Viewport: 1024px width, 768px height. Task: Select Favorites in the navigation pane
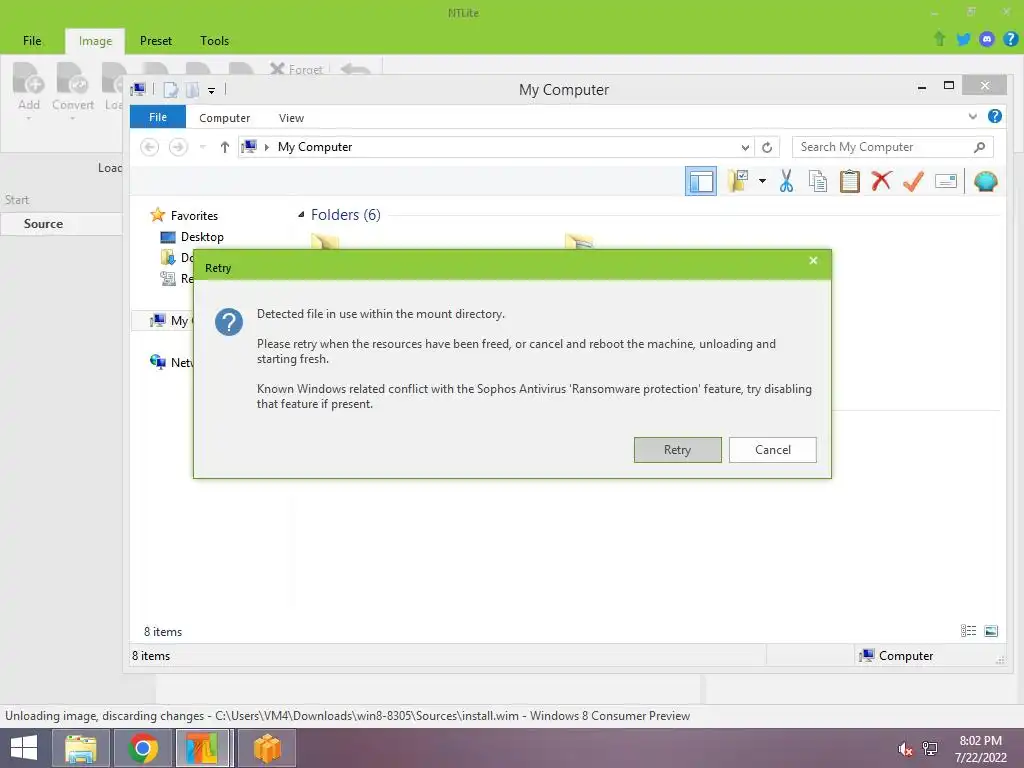pyautogui.click(x=195, y=216)
